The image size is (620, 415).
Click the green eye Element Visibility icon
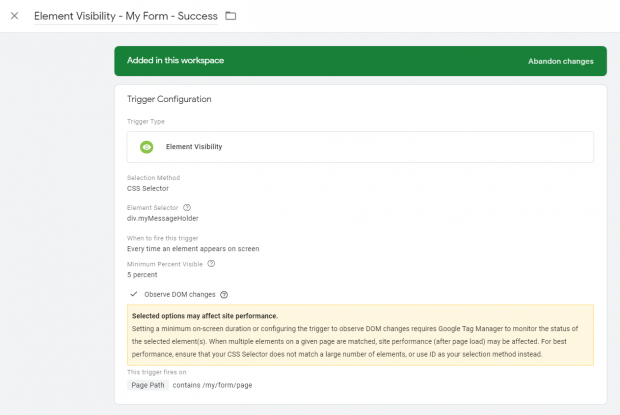click(x=147, y=147)
